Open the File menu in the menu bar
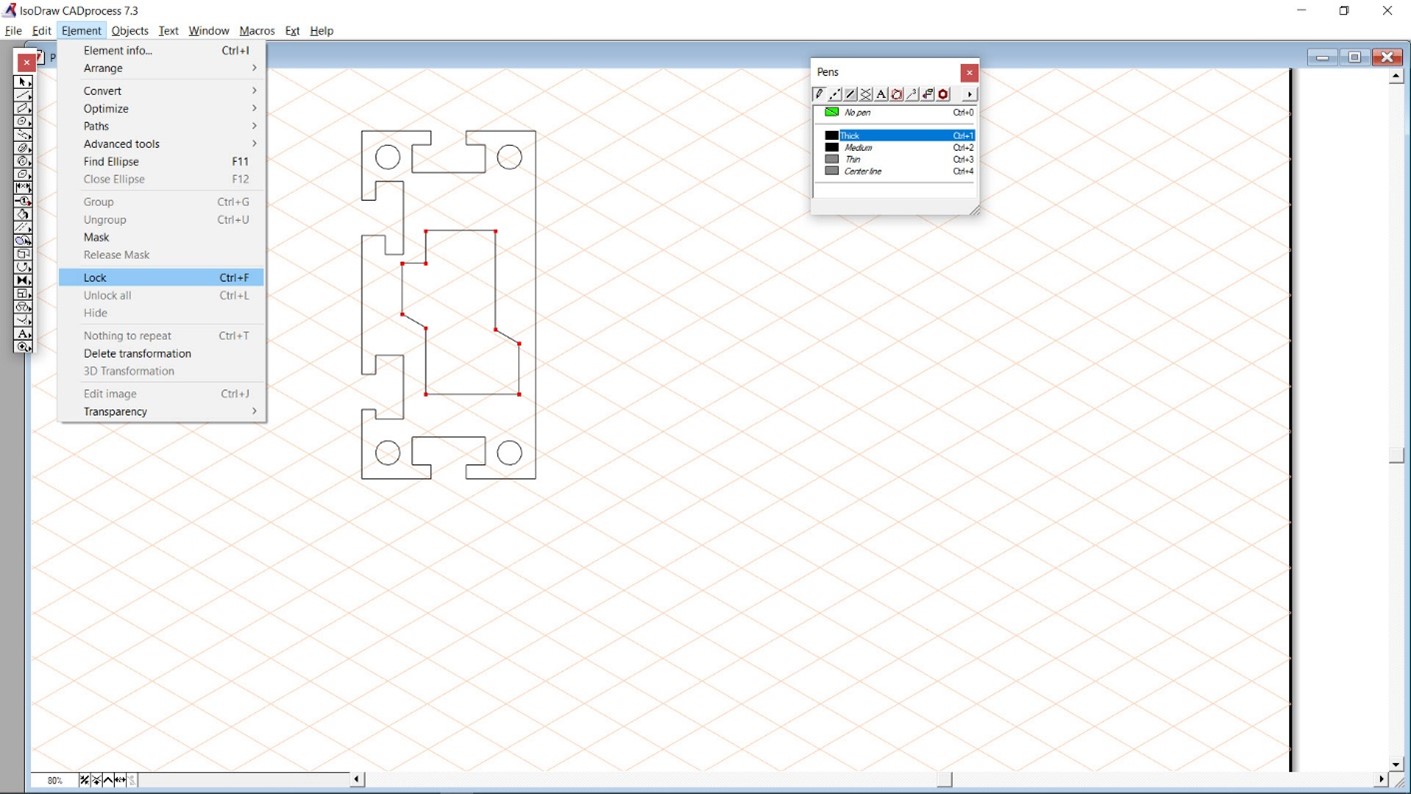 (13, 31)
